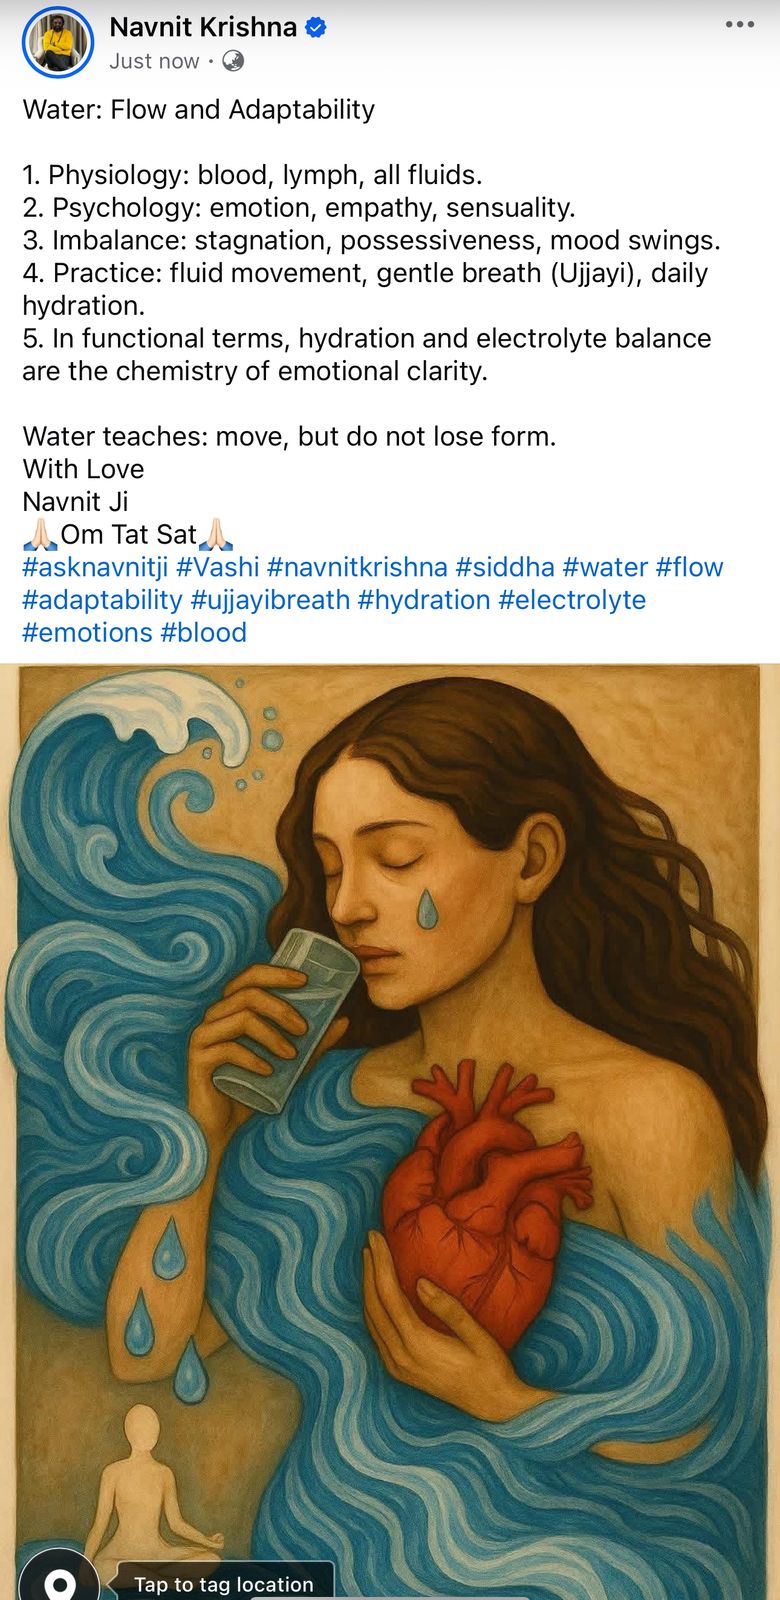This screenshot has height=1600, width=780.
Task: Select Tap to tag location button
Action: pos(224,1583)
